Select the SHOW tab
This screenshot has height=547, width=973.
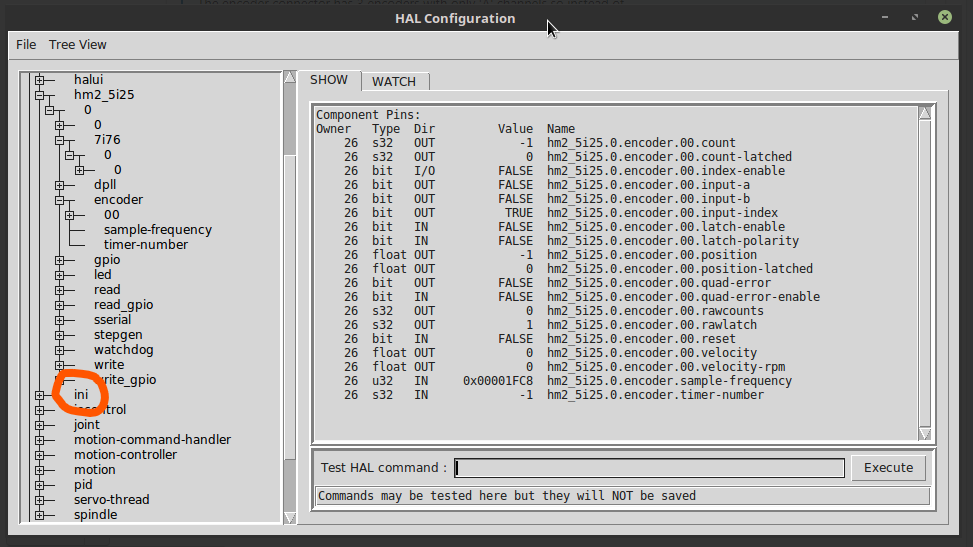pos(329,80)
